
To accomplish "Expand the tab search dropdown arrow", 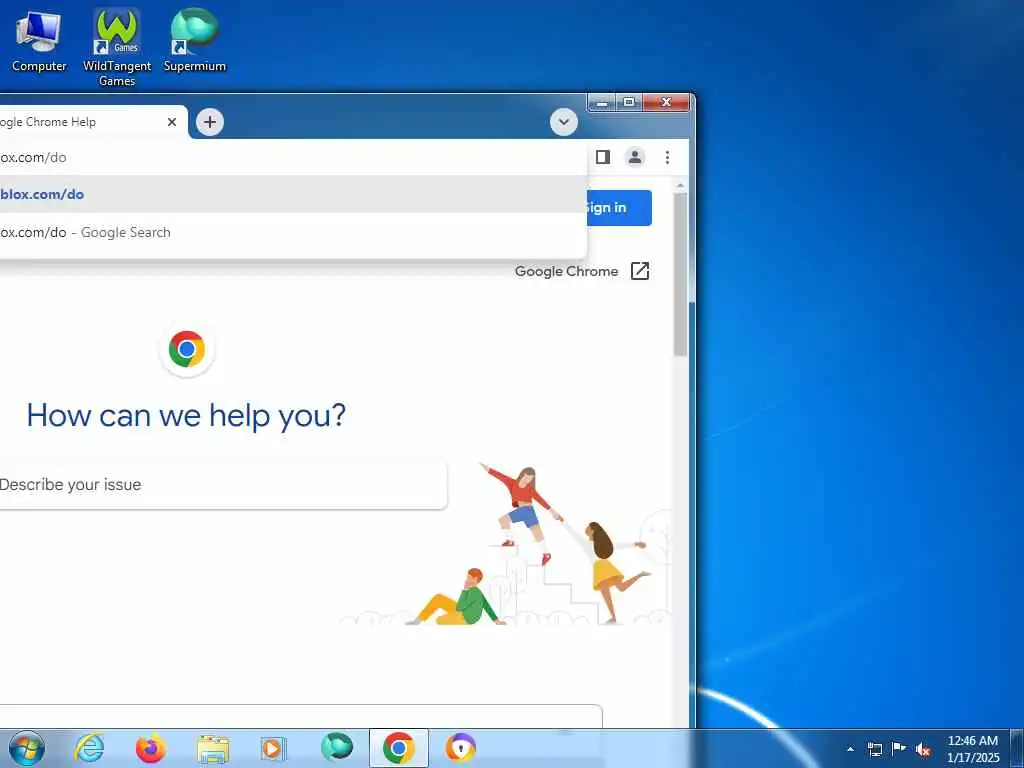I will 564,122.
